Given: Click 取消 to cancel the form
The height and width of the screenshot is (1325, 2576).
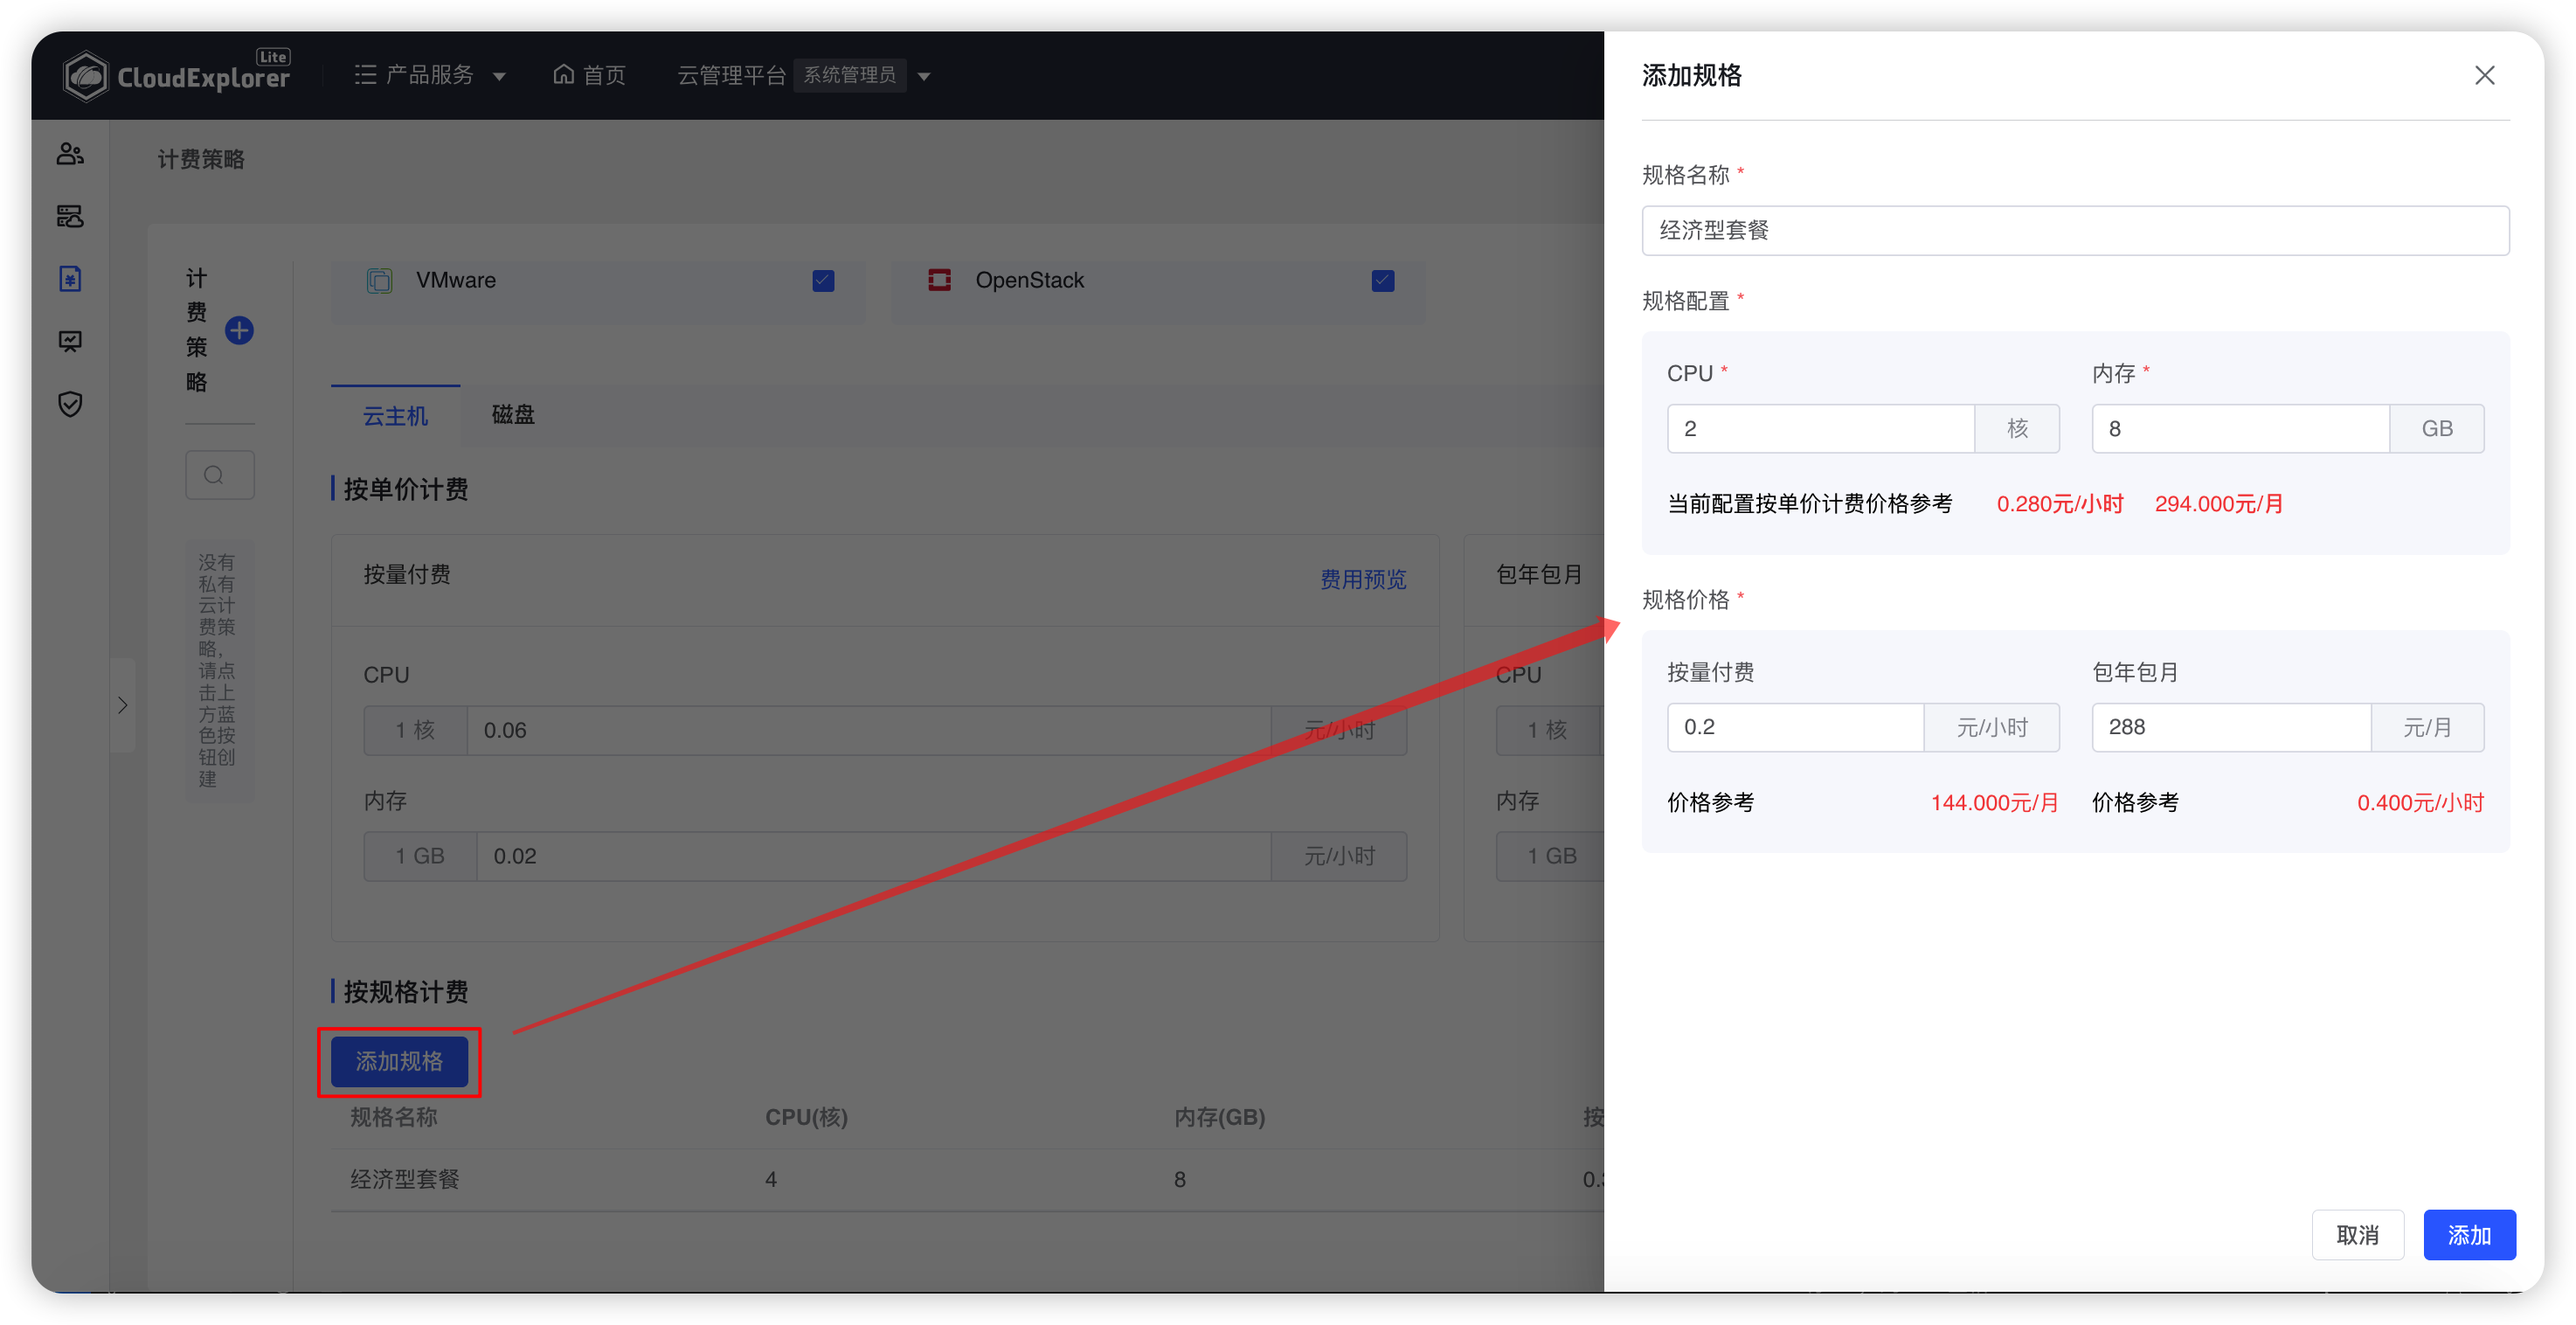Looking at the screenshot, I should (x=2357, y=1235).
